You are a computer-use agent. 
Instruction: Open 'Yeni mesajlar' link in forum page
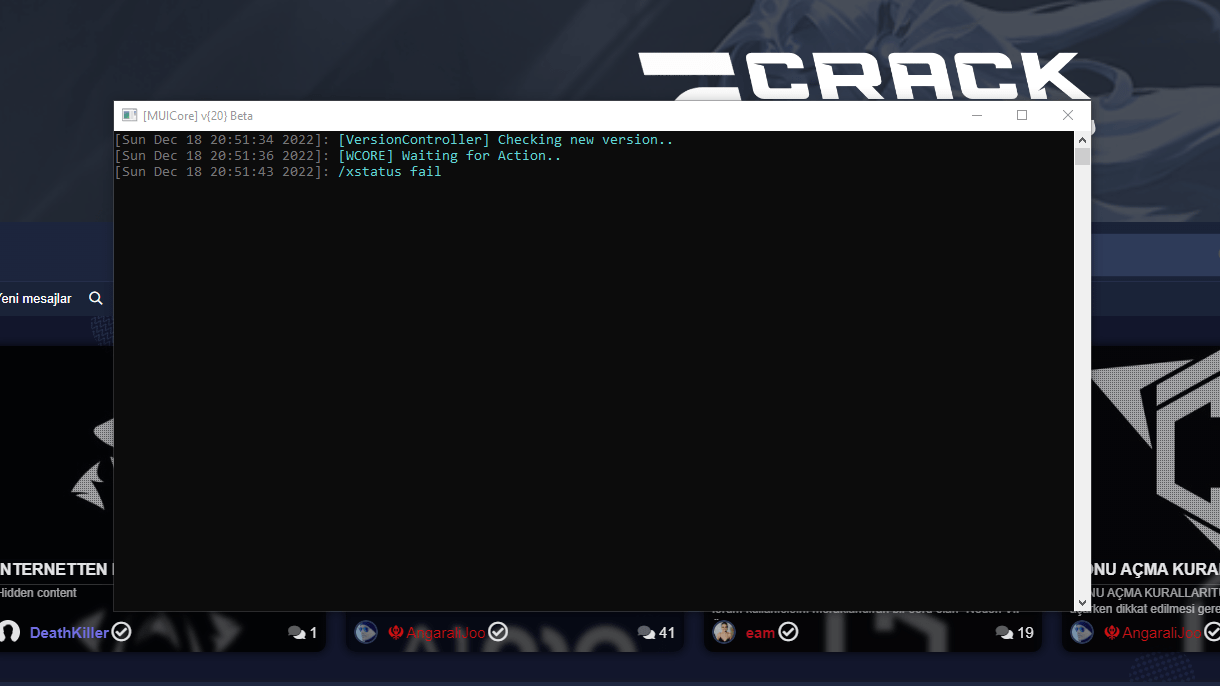point(36,298)
